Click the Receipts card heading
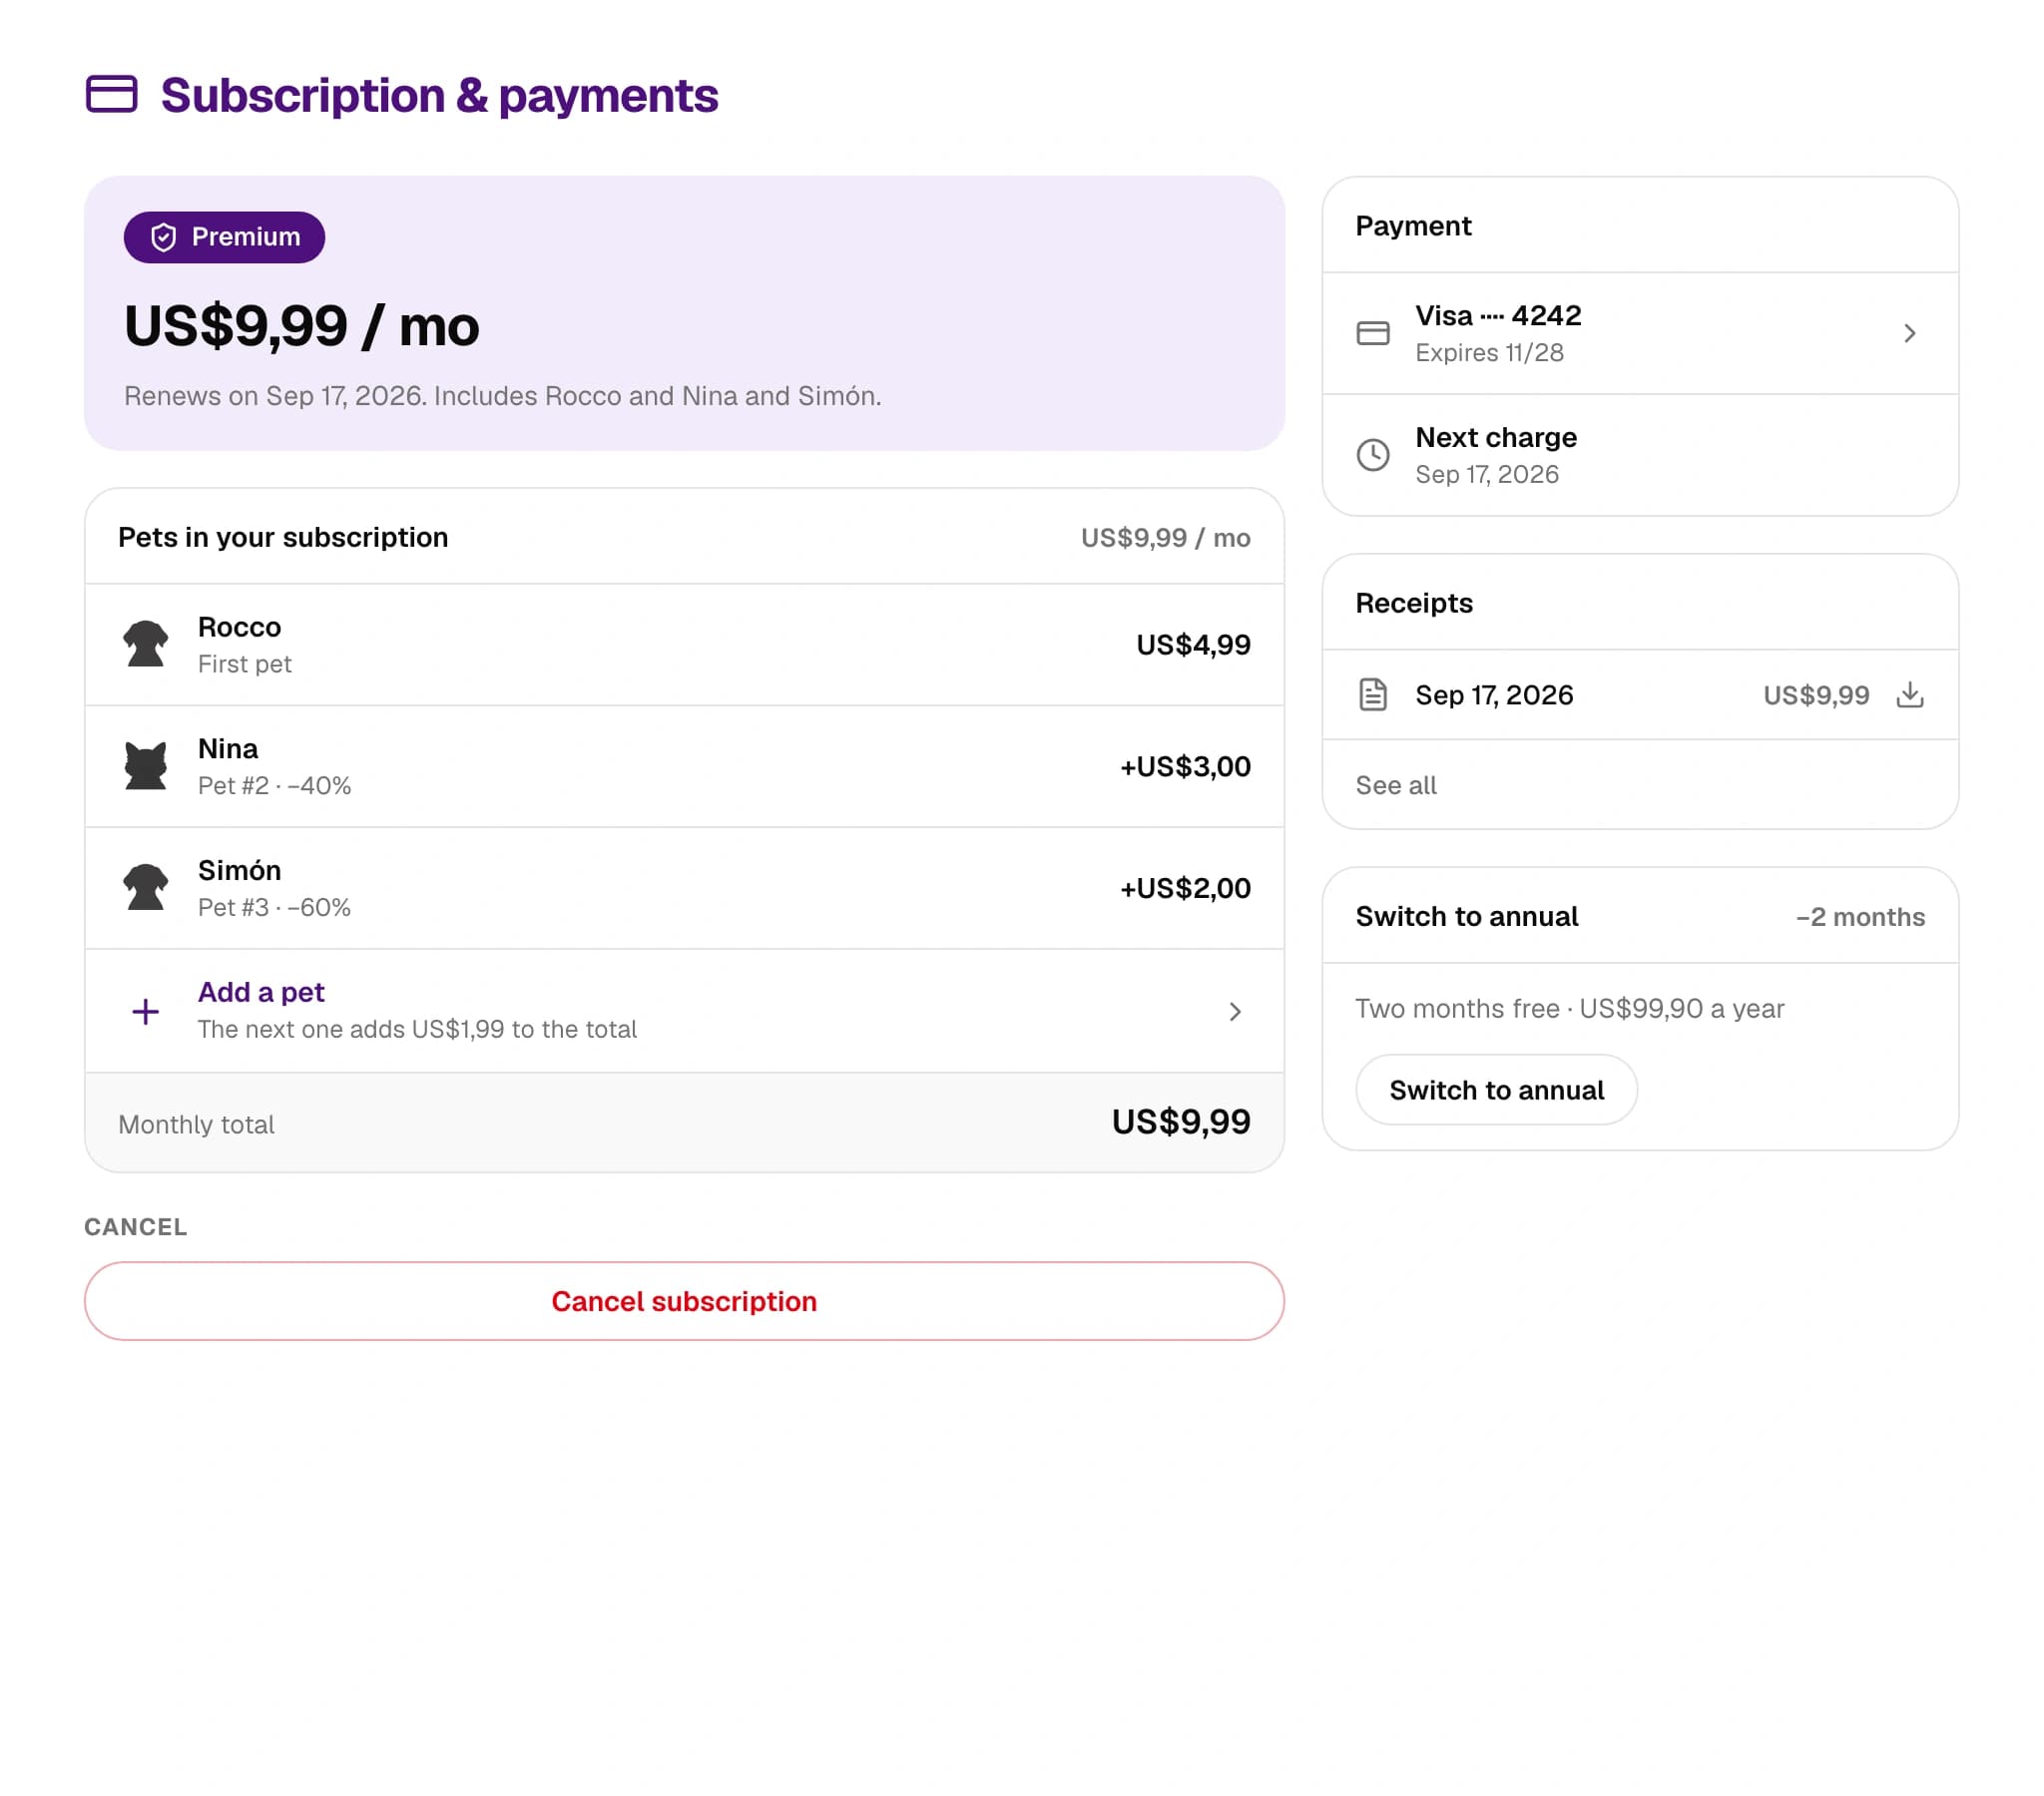 tap(1414, 603)
